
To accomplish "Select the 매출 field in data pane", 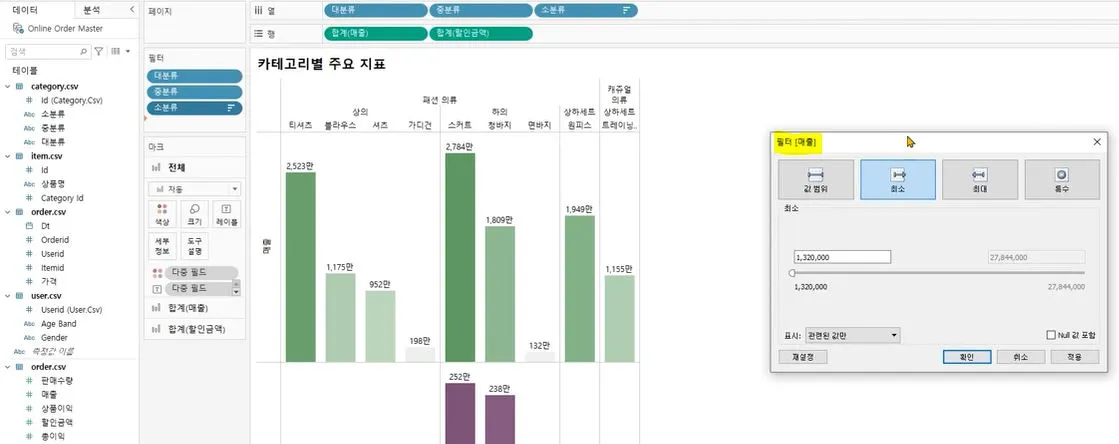I will (49, 394).
